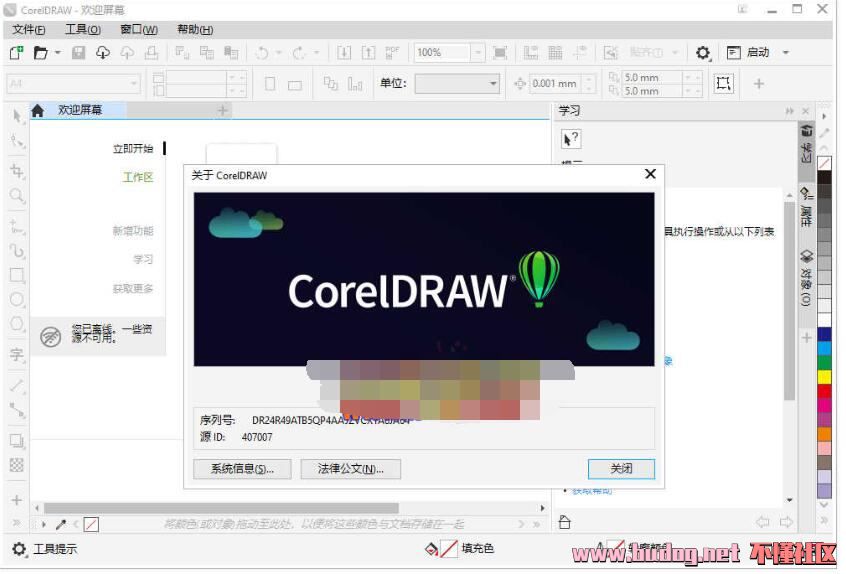
Task: Open the Help menu
Action: point(195,30)
